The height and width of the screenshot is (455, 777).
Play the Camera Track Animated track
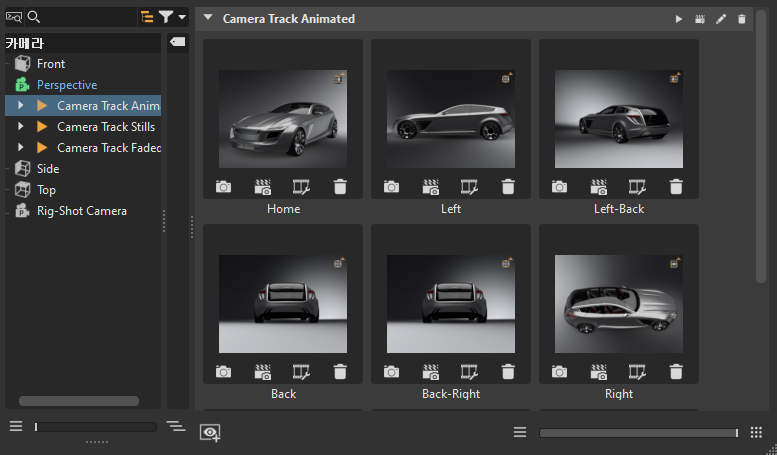click(x=678, y=19)
